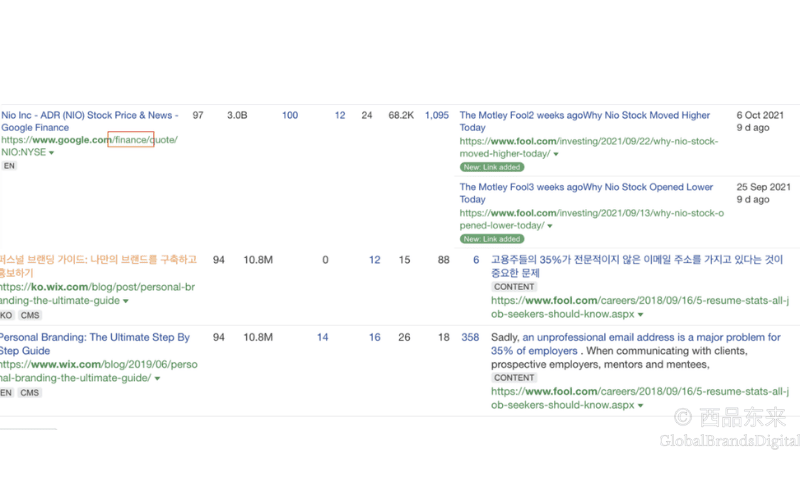
Task: Open 'Why Nio Stock Moved Higher Today' link
Action: click(x=585, y=121)
